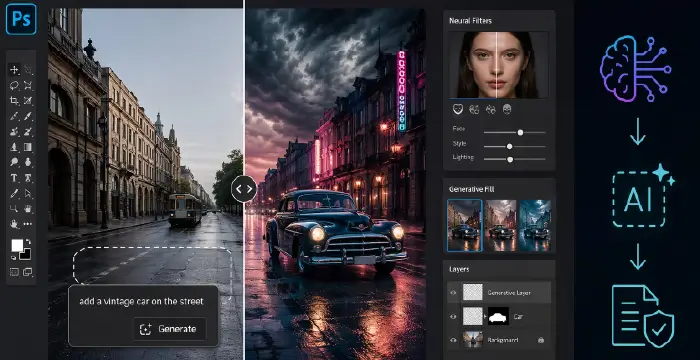Viewport: 700px width, 360px height.
Task: Select the Crop tool
Action: click(14, 100)
